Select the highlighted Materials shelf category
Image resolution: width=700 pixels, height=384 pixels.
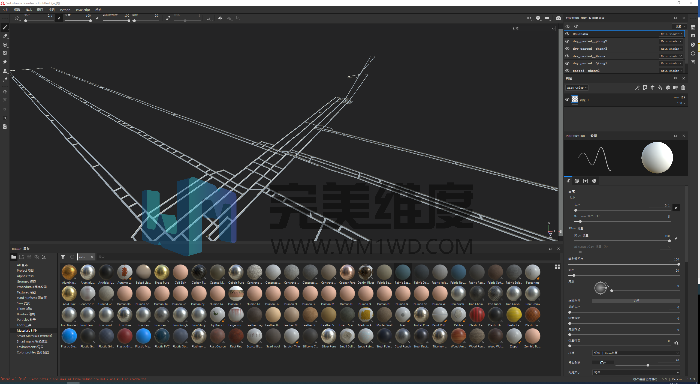[x=34, y=331]
